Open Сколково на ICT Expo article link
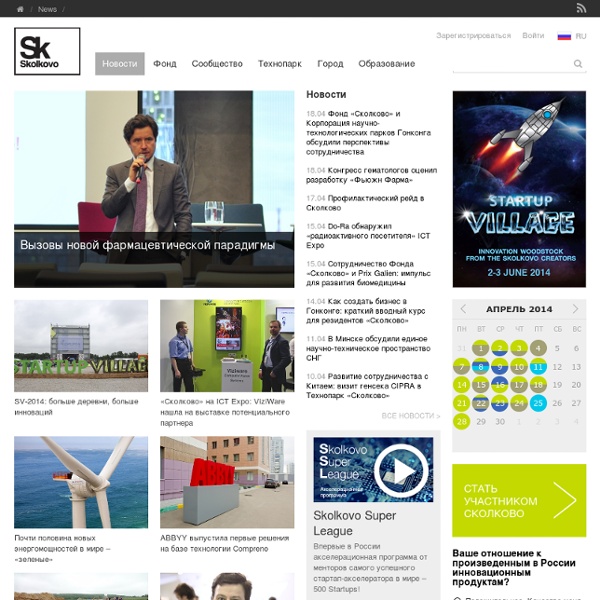 point(225,412)
